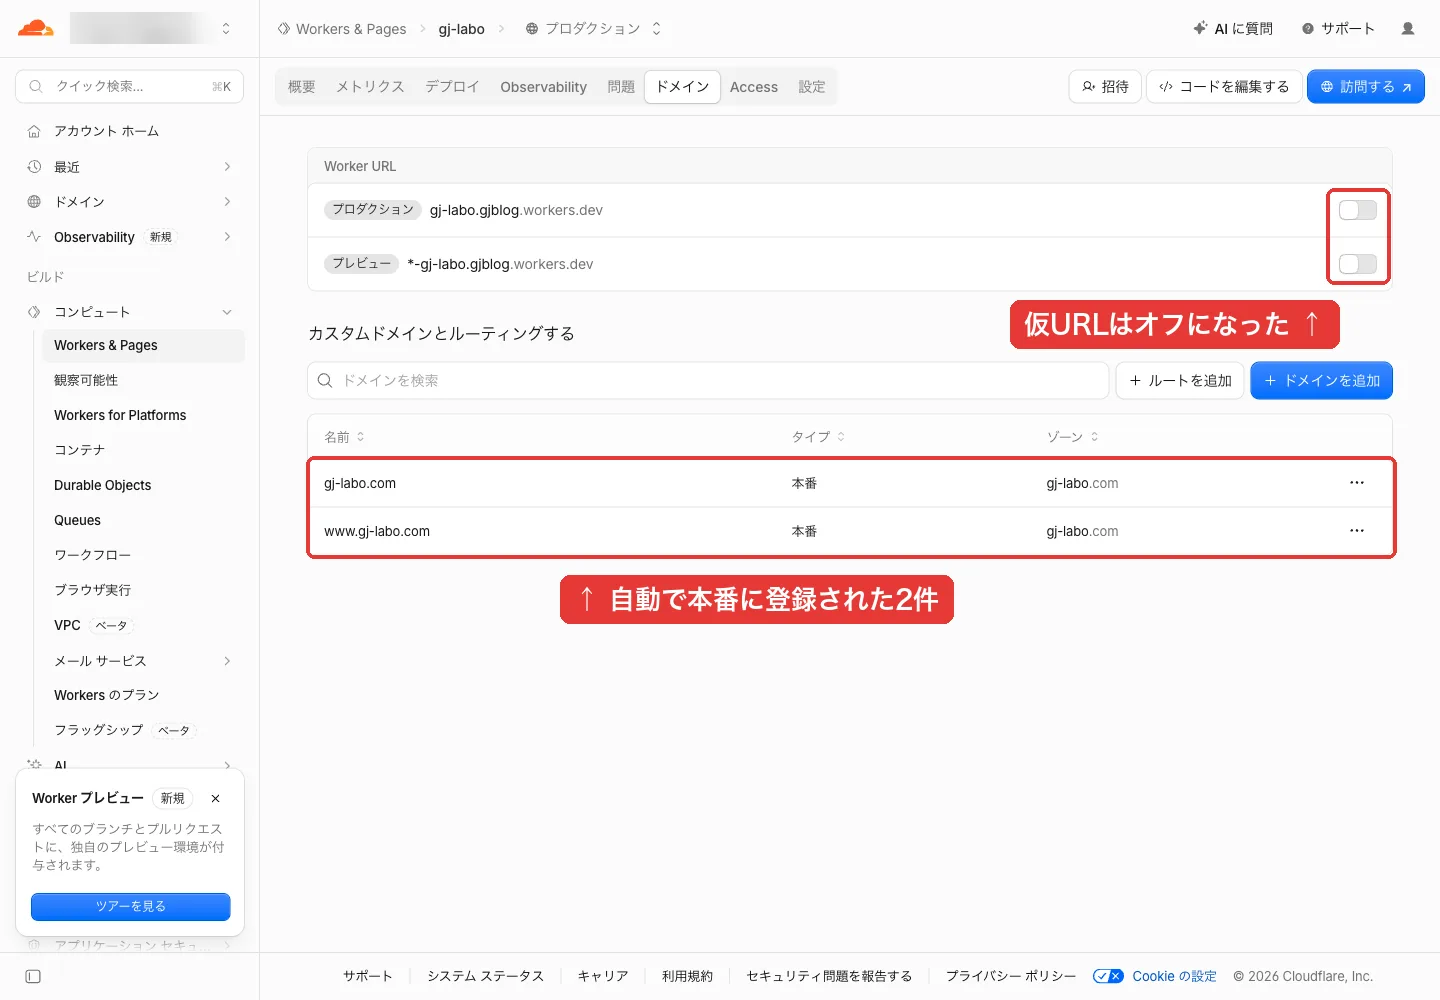Sort the table by ゾーン column
Image resolution: width=1440 pixels, height=1000 pixels.
(x=1072, y=437)
